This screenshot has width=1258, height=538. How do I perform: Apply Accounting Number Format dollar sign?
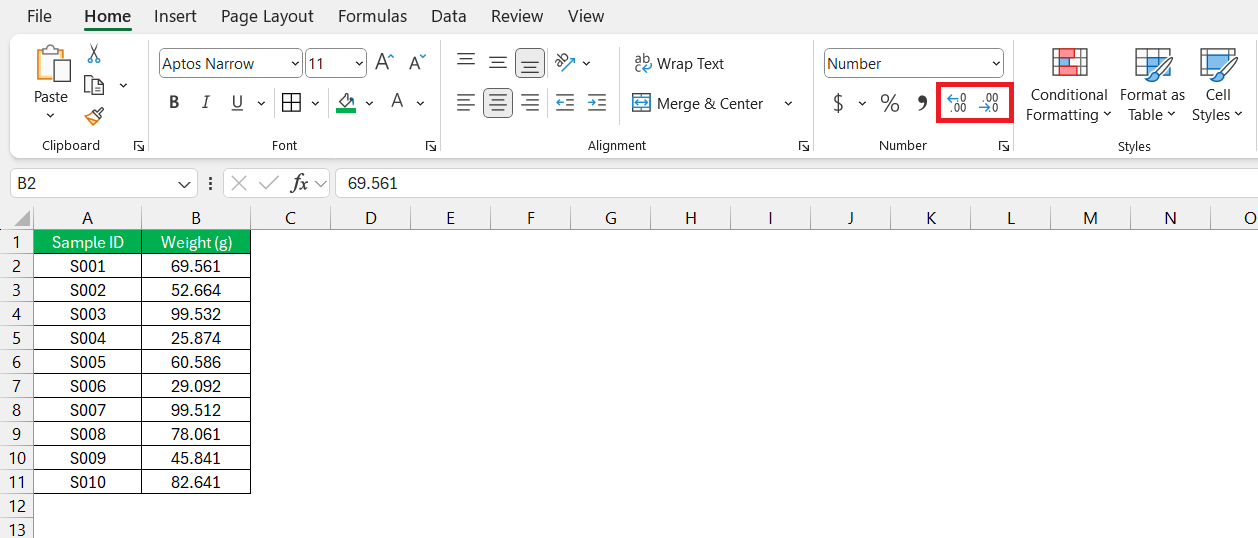(x=838, y=103)
